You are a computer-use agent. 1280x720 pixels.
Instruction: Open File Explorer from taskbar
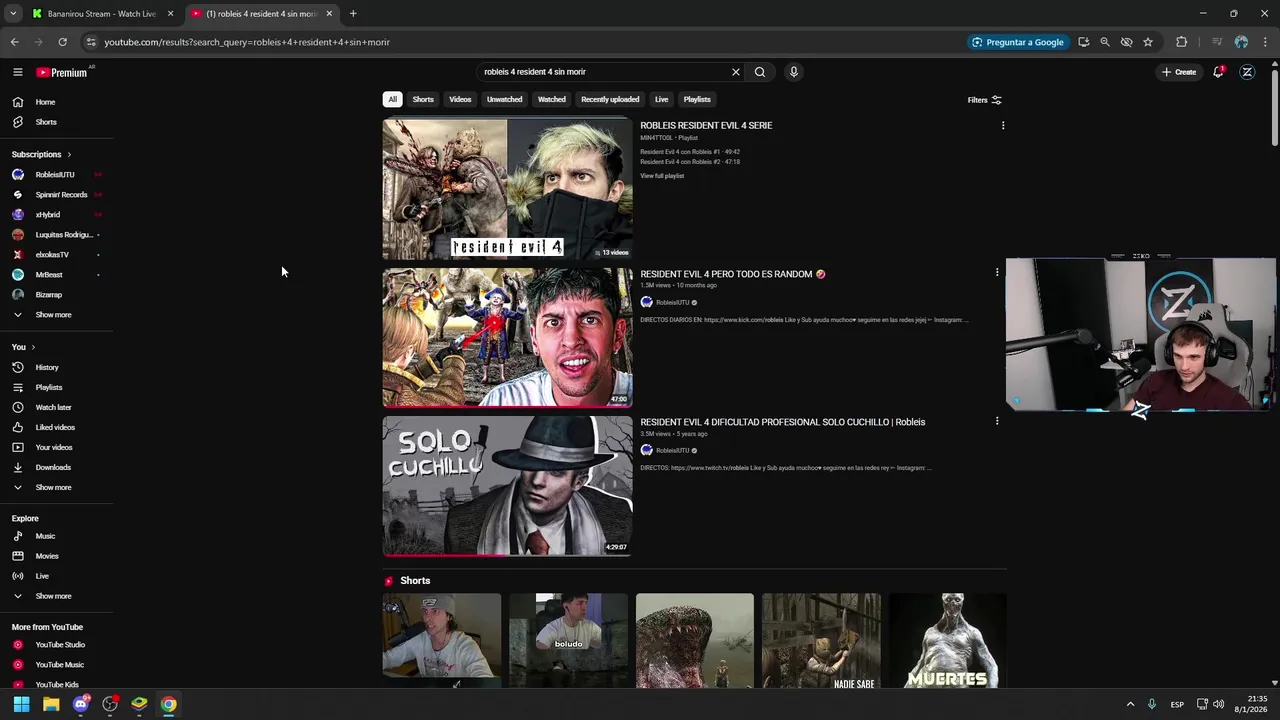tap(51, 704)
